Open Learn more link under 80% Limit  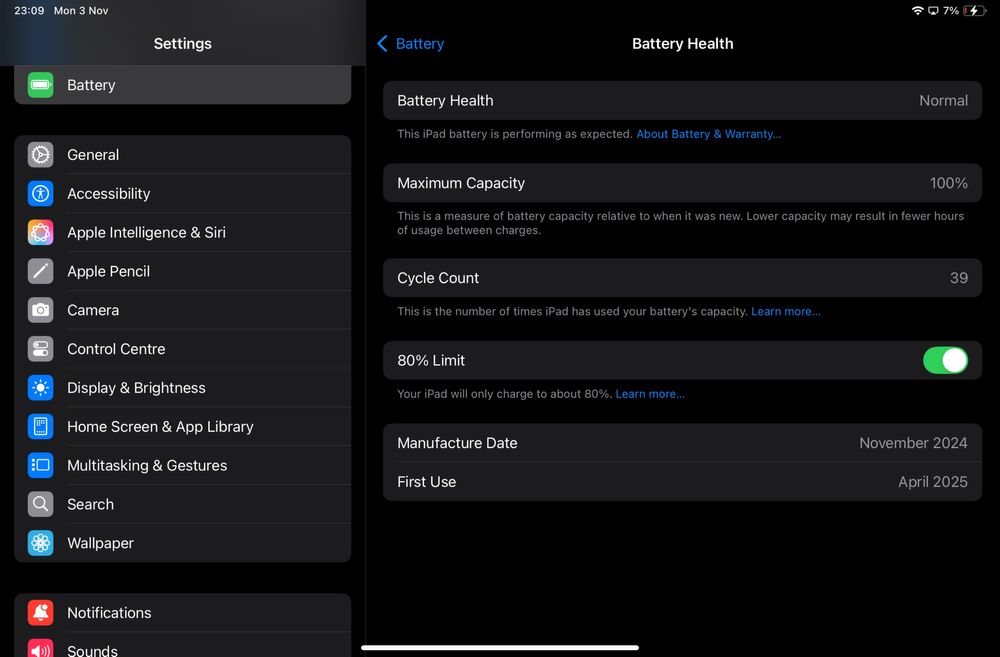[650, 394]
